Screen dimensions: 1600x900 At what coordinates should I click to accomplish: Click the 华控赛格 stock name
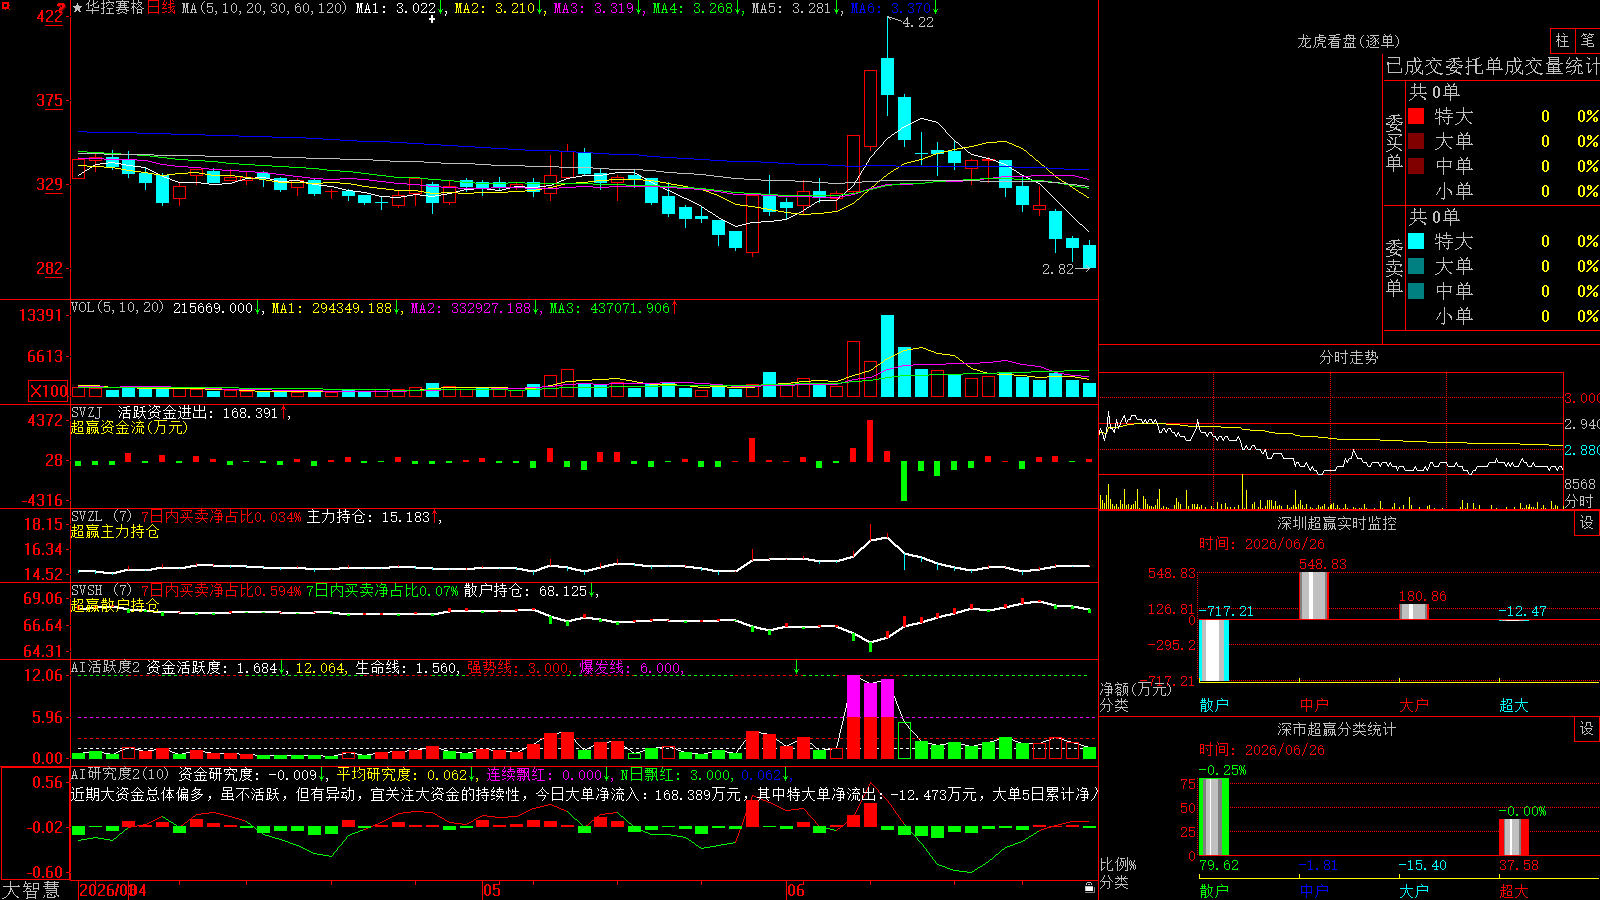click(115, 8)
